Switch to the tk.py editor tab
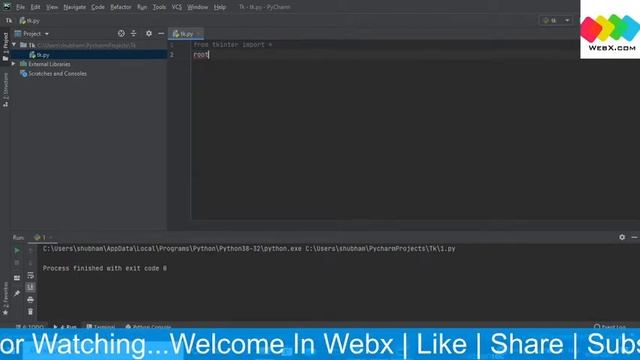This screenshot has width=640, height=360. tap(186, 33)
